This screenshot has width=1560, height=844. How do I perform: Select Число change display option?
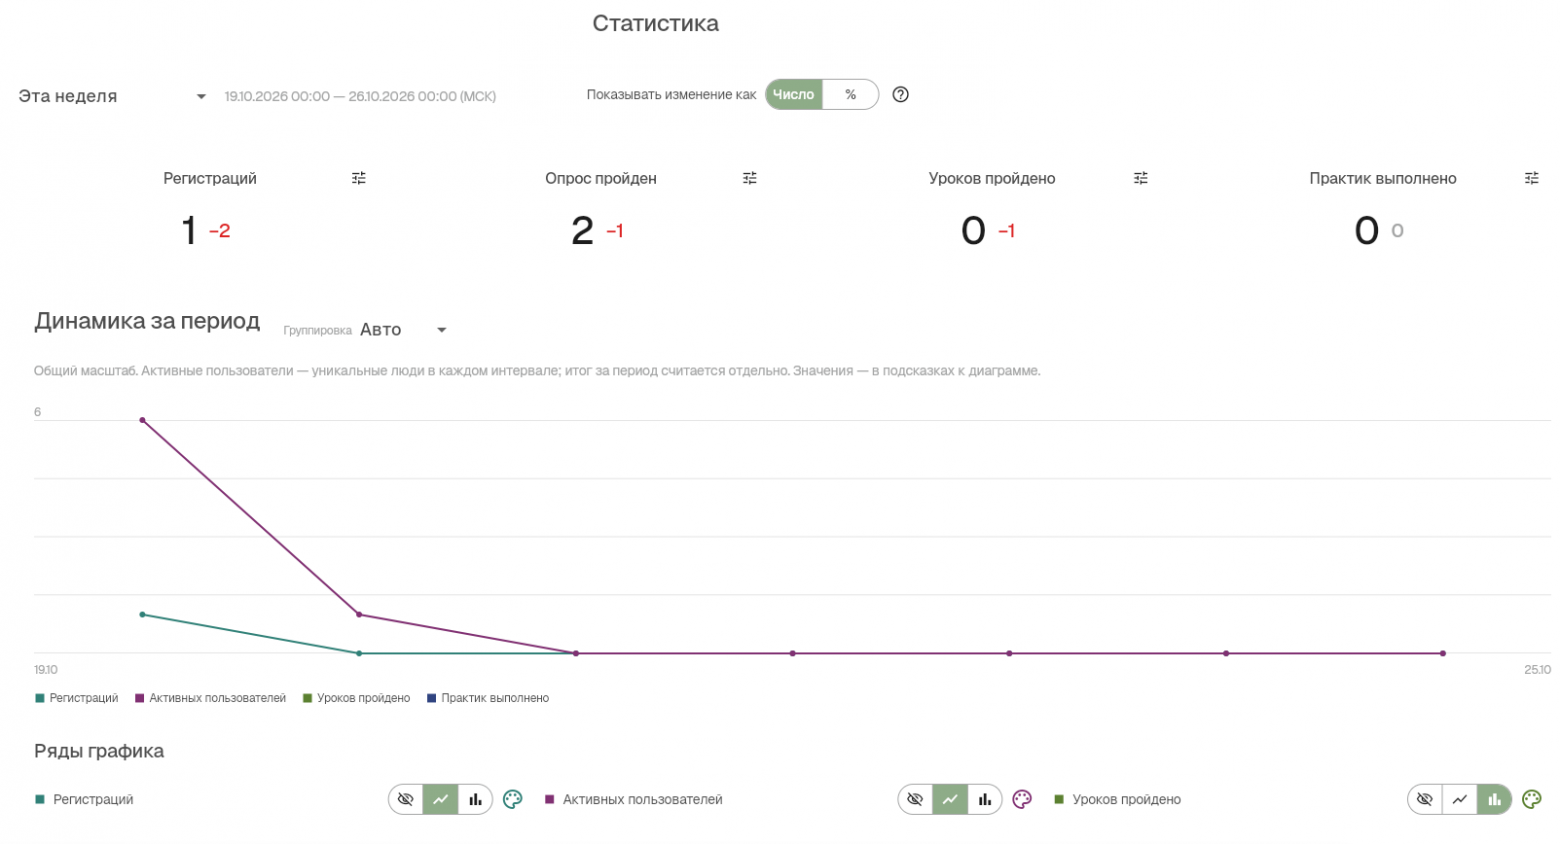[x=794, y=95]
